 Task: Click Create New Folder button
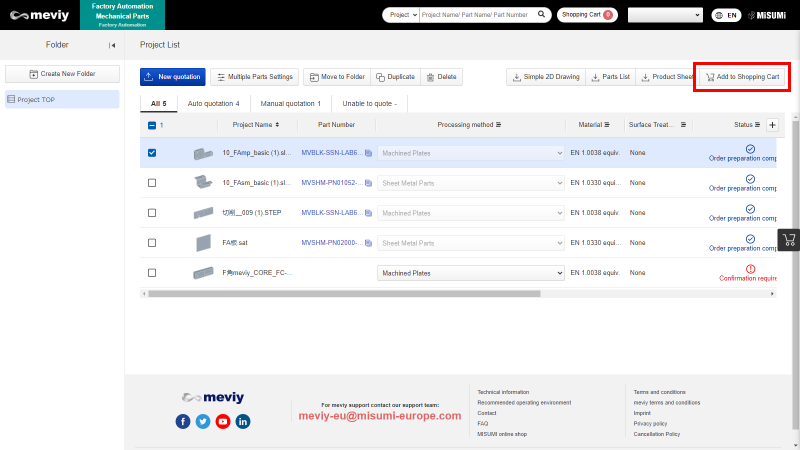coord(62,74)
